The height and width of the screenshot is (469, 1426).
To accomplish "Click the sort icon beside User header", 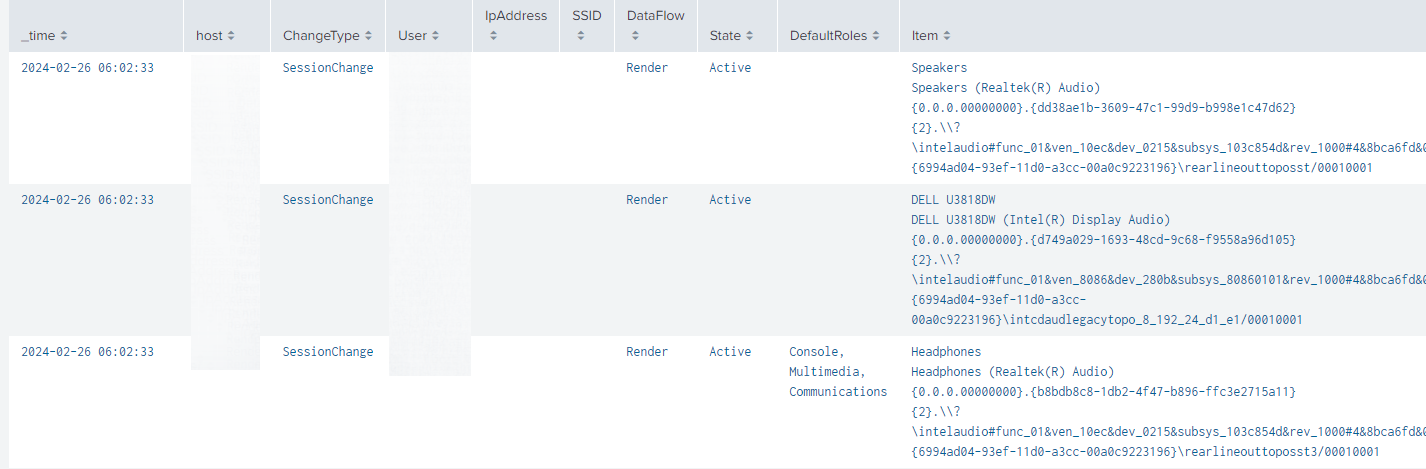I will point(437,36).
